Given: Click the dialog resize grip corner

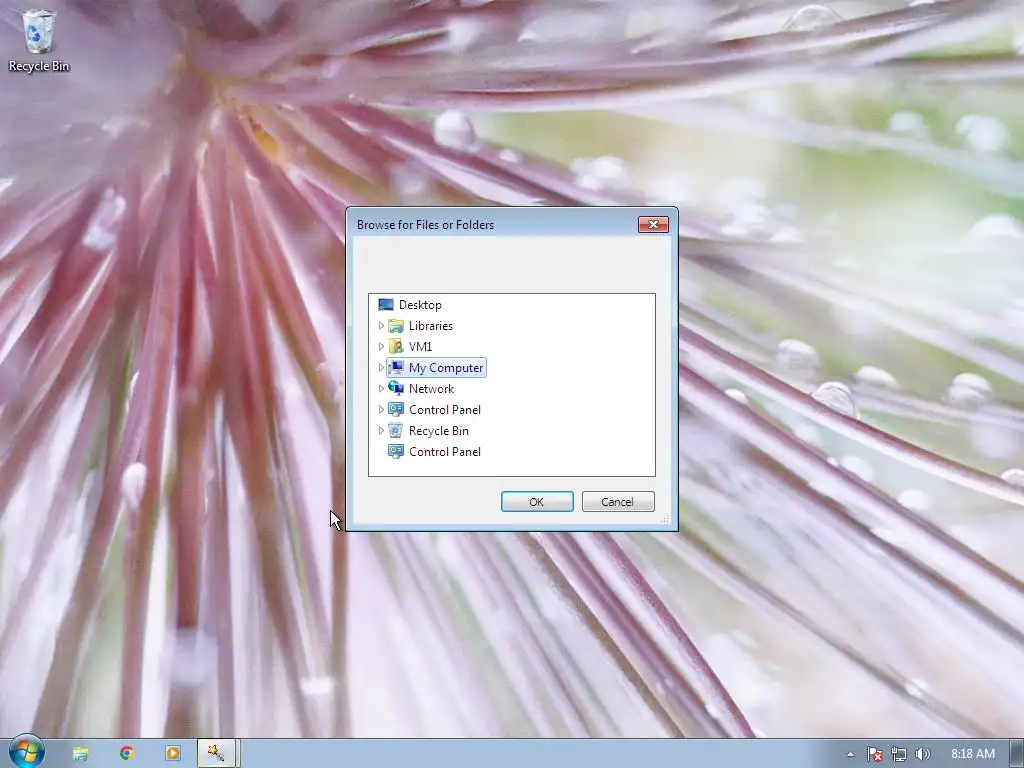Looking at the screenshot, I should pyautogui.click(x=665, y=518).
